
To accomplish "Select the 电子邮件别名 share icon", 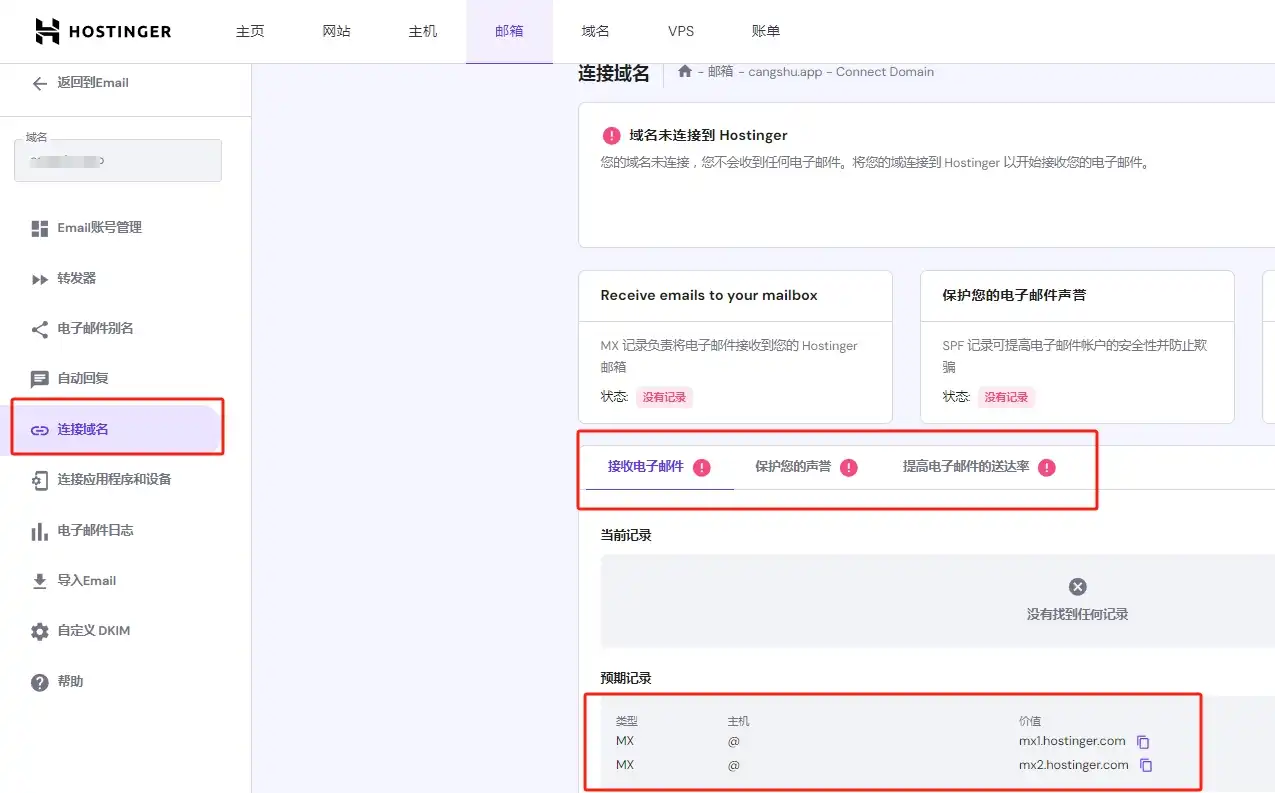I will pos(40,329).
